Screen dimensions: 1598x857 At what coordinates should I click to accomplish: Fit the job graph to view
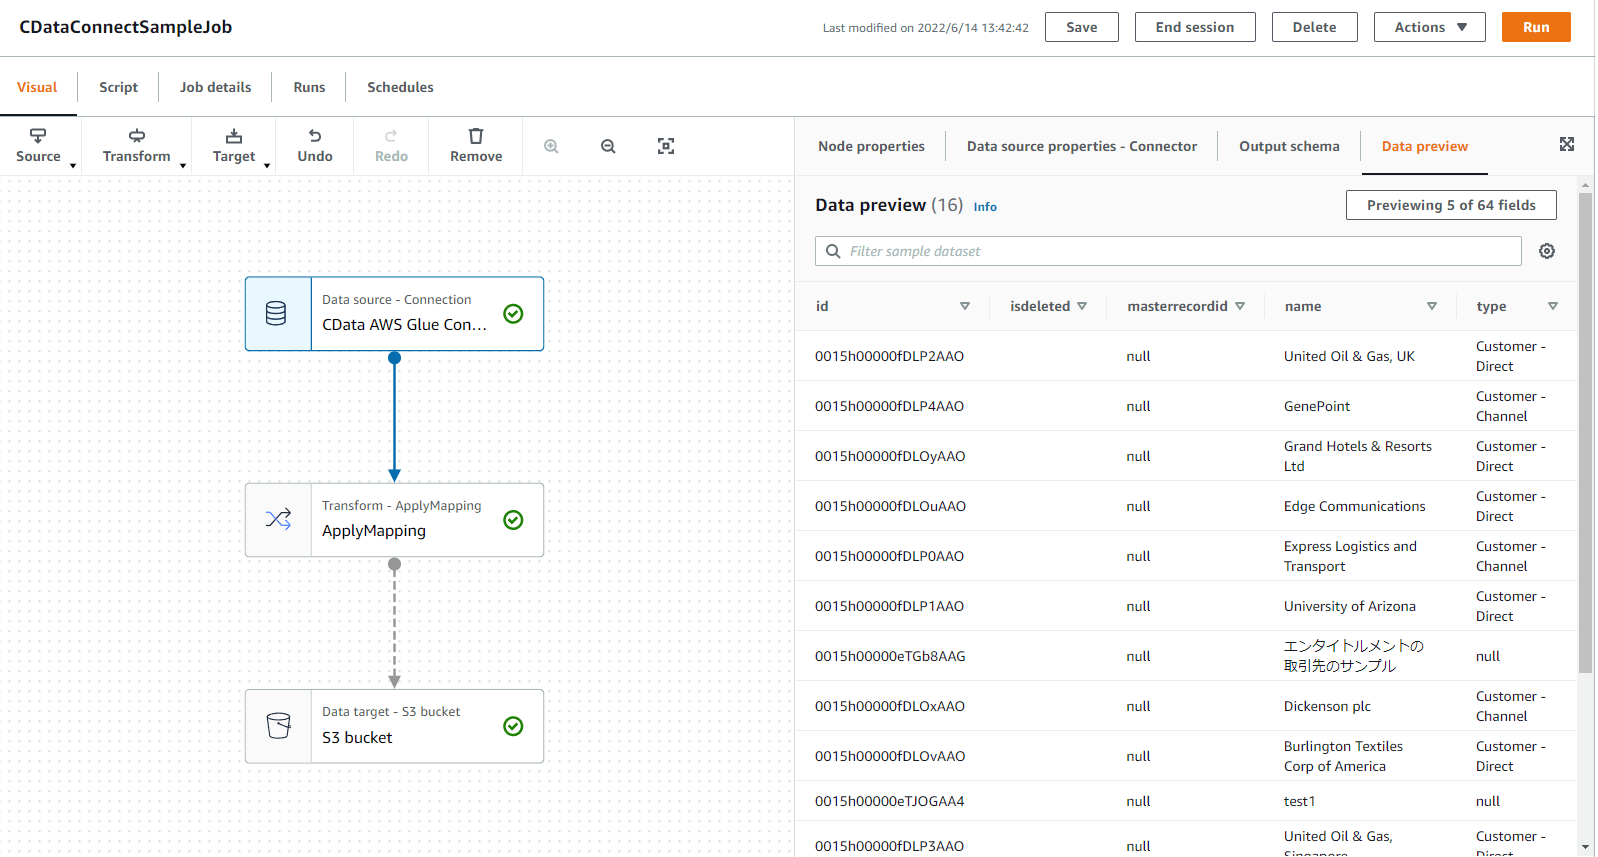tap(666, 146)
